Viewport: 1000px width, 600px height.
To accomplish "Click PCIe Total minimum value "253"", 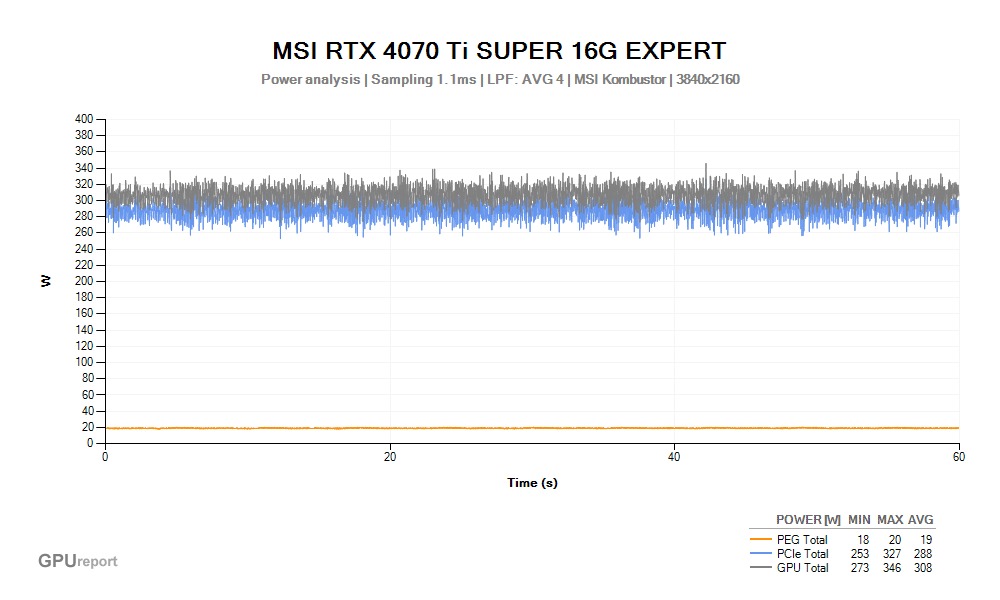I will 860,554.
